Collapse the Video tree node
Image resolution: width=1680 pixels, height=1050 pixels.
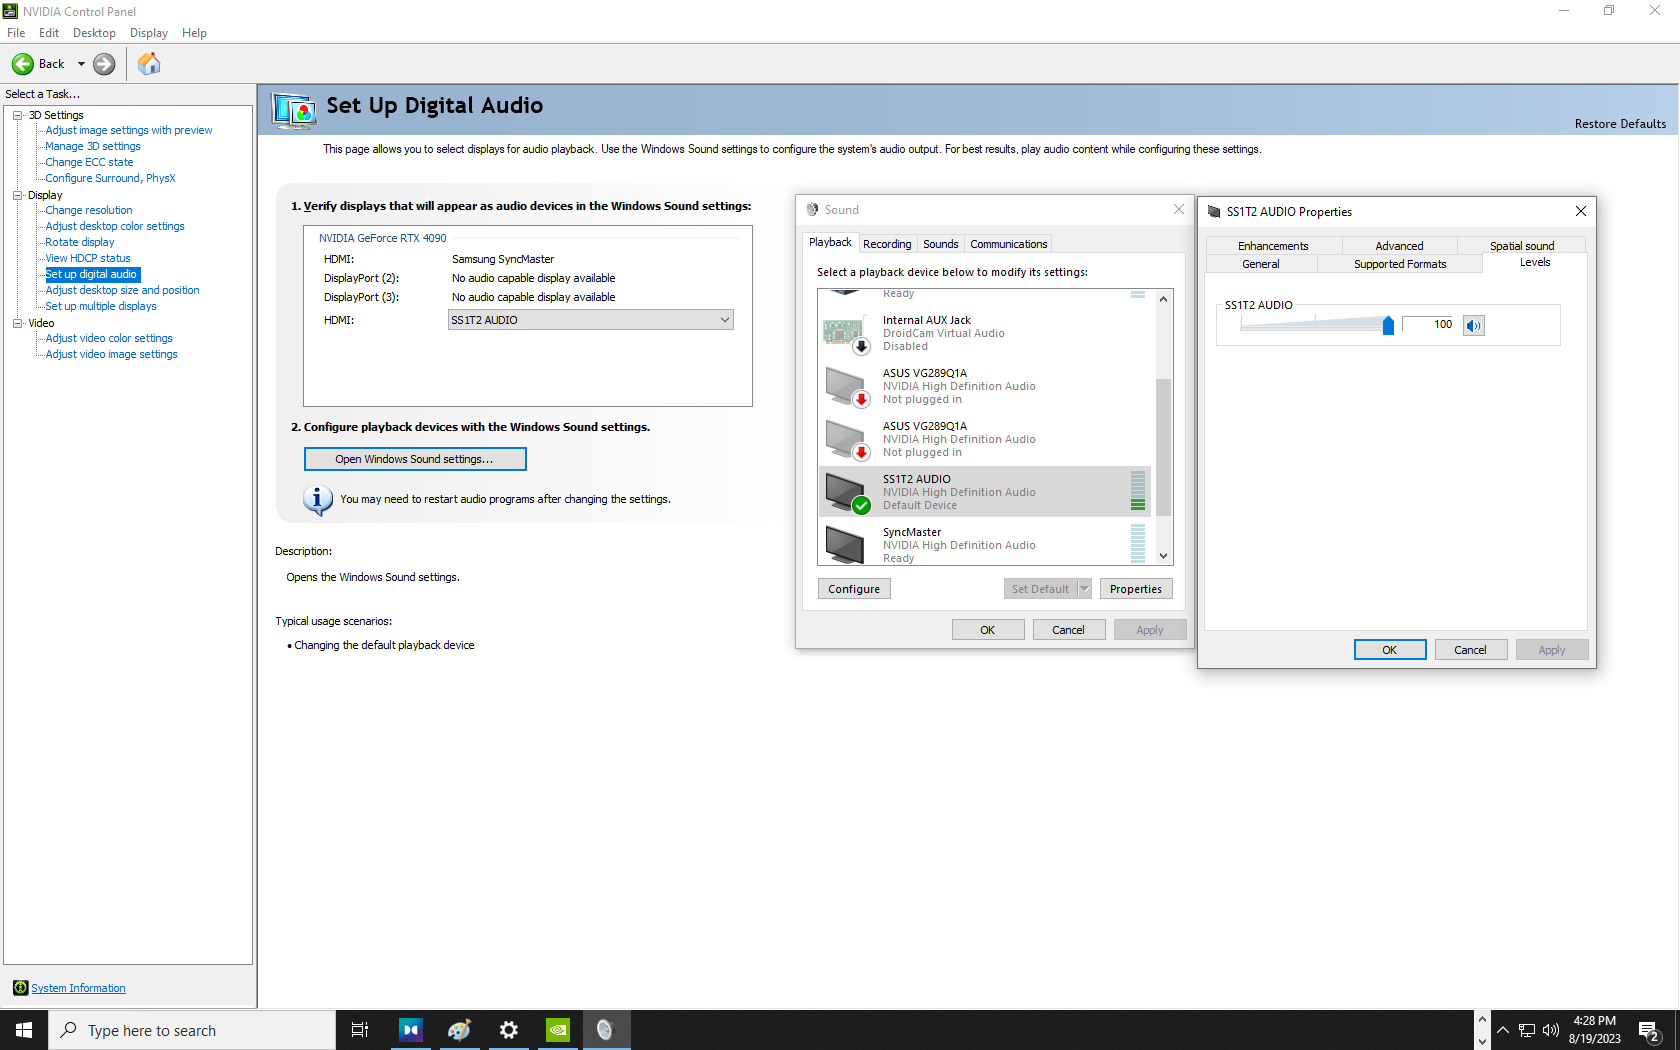[x=18, y=323]
